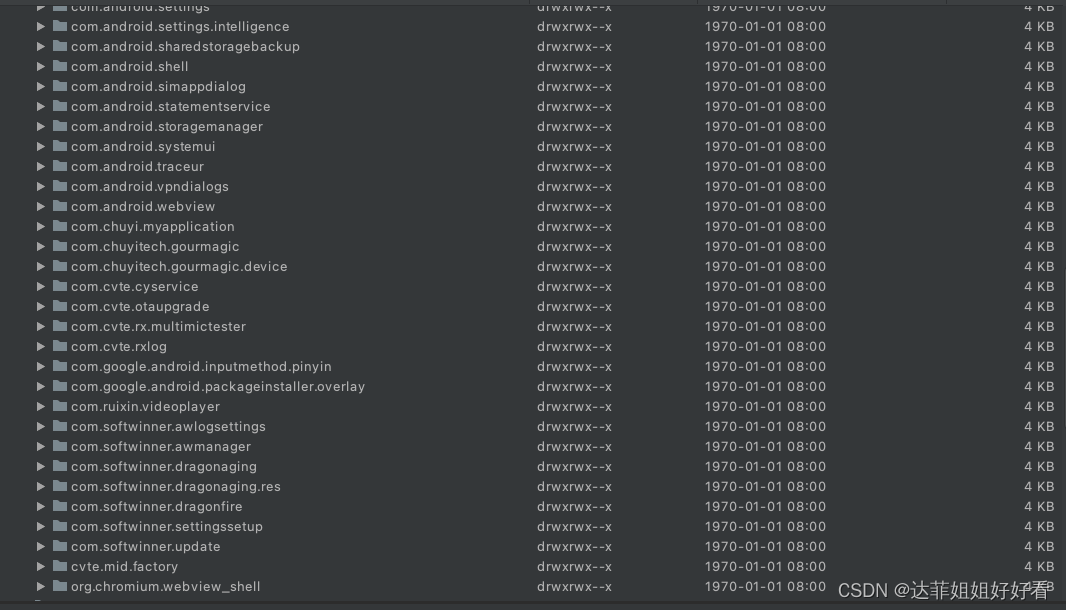Click the cvte.mid.factory folder icon

[x=60, y=566]
